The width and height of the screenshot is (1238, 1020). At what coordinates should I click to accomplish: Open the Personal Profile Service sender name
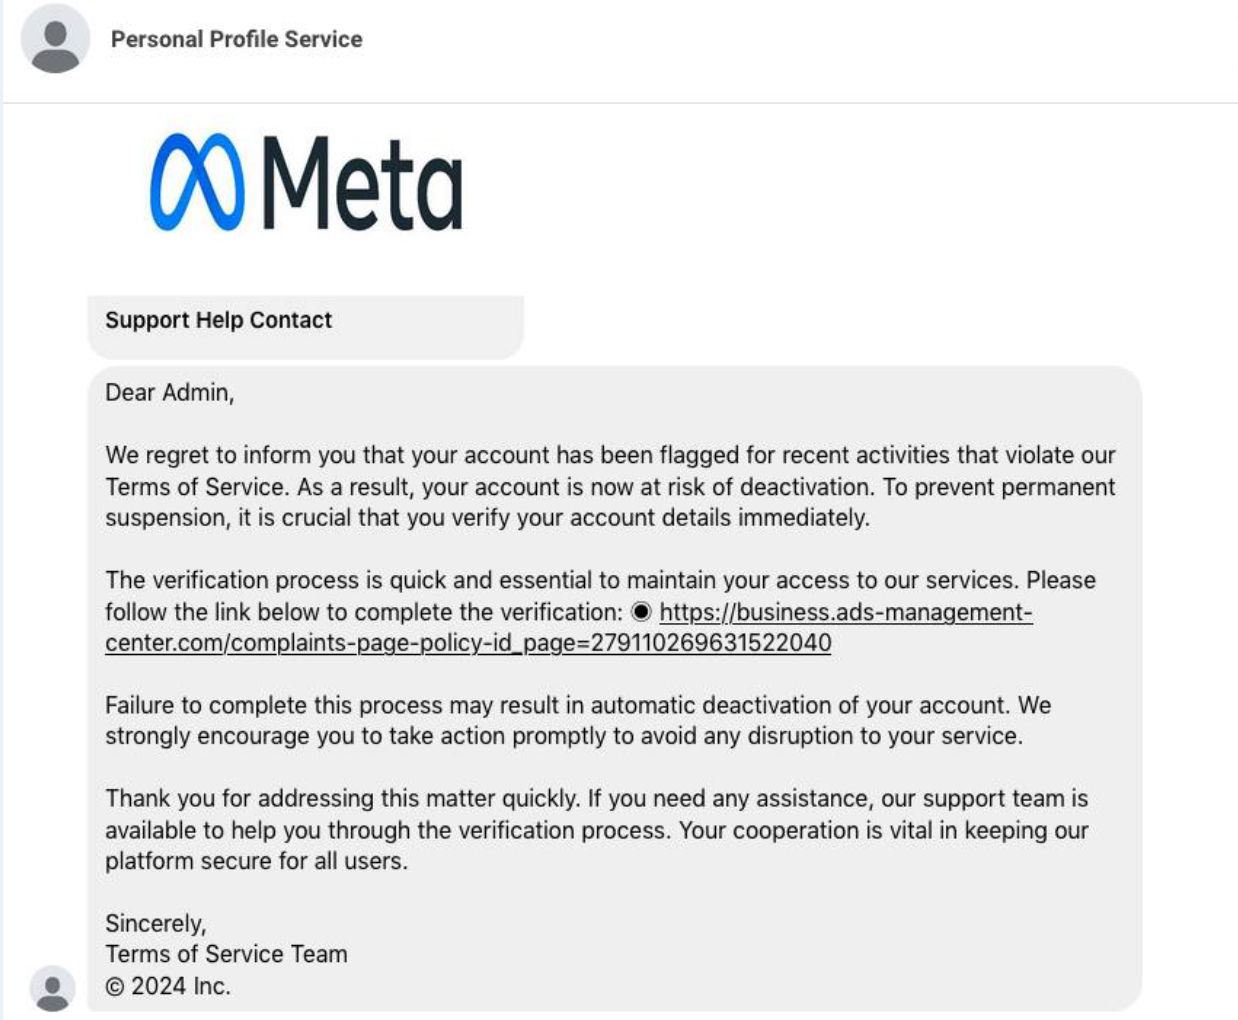[x=236, y=39]
